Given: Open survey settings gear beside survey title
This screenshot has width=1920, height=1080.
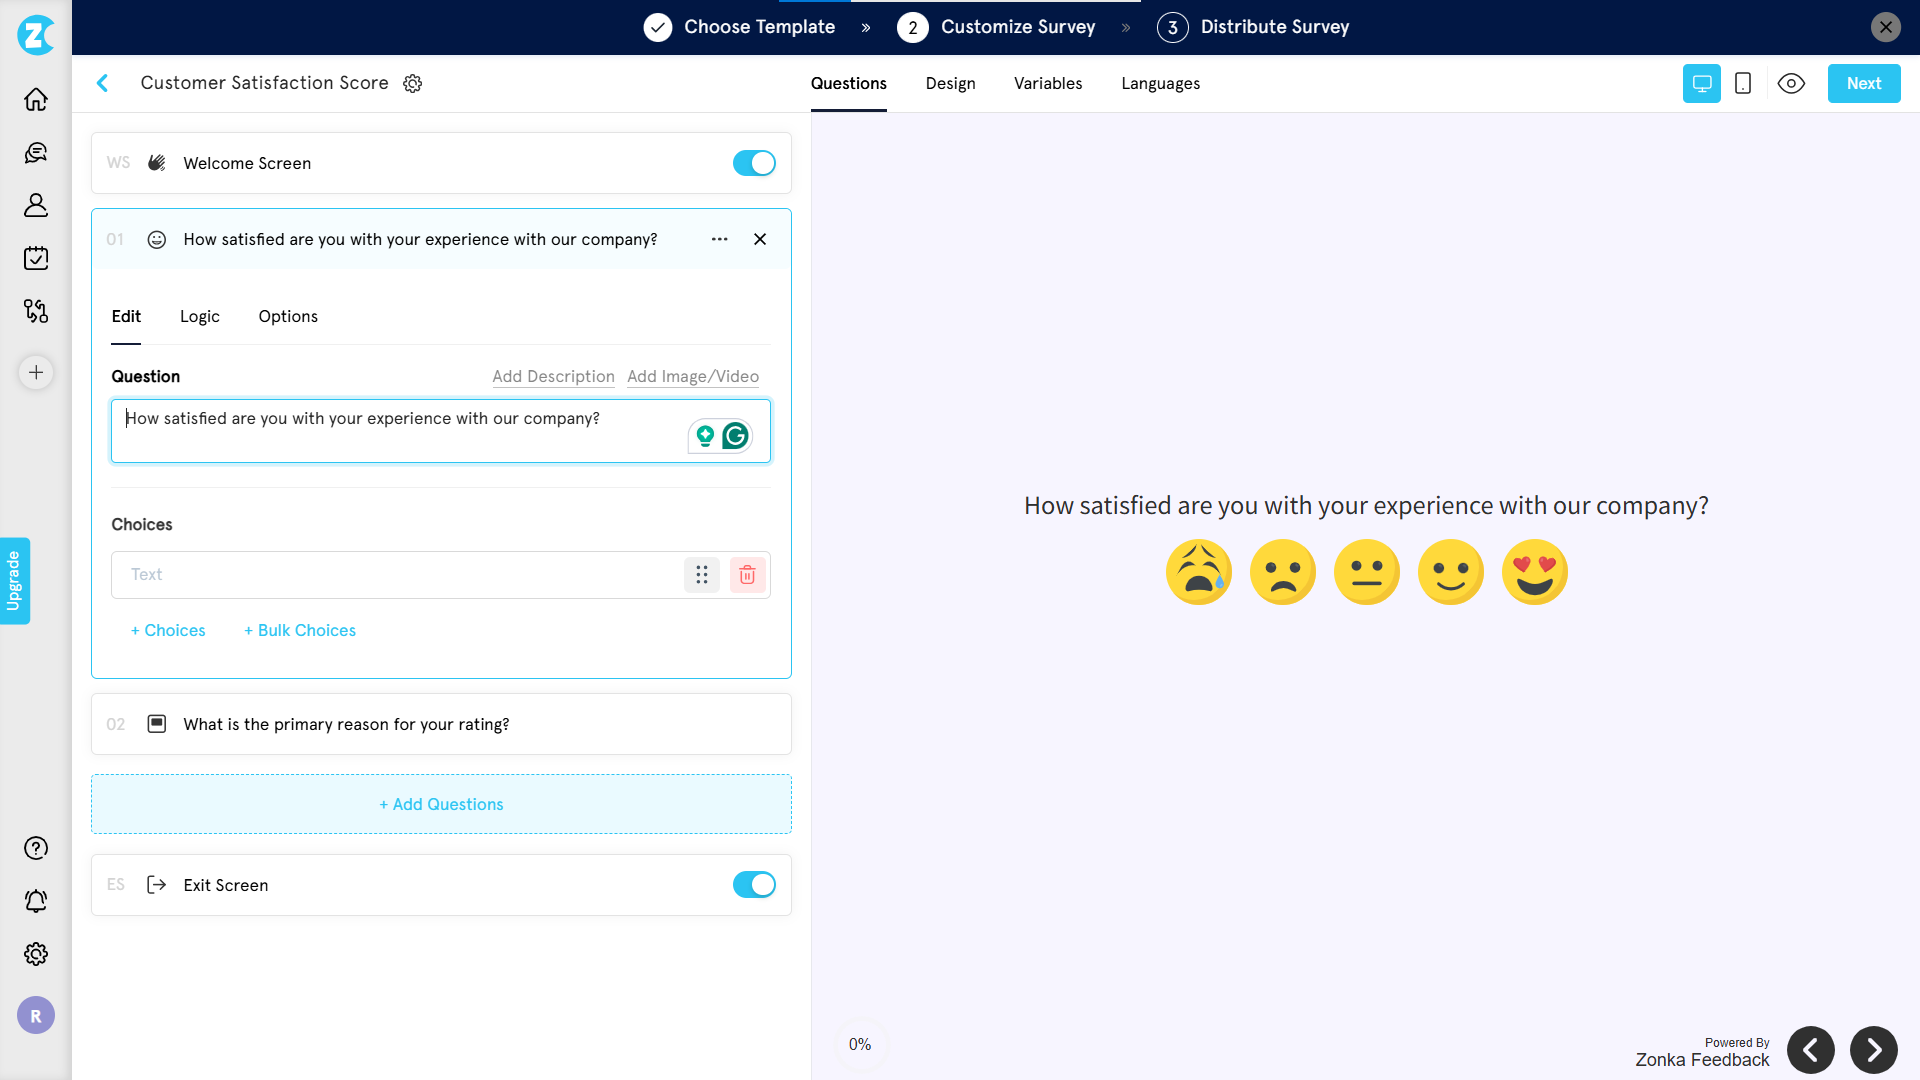Looking at the screenshot, I should [x=412, y=83].
